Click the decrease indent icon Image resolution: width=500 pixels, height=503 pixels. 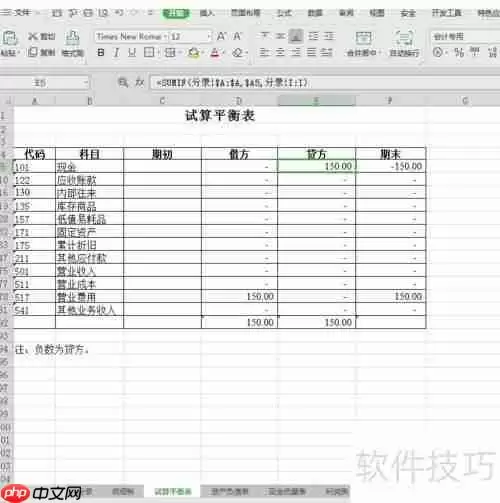(313, 36)
